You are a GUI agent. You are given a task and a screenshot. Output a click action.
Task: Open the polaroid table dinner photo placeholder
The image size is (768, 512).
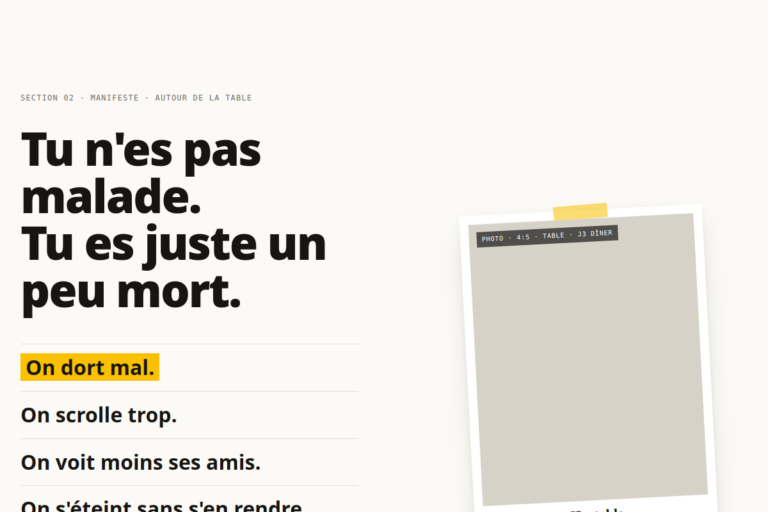[588, 359]
